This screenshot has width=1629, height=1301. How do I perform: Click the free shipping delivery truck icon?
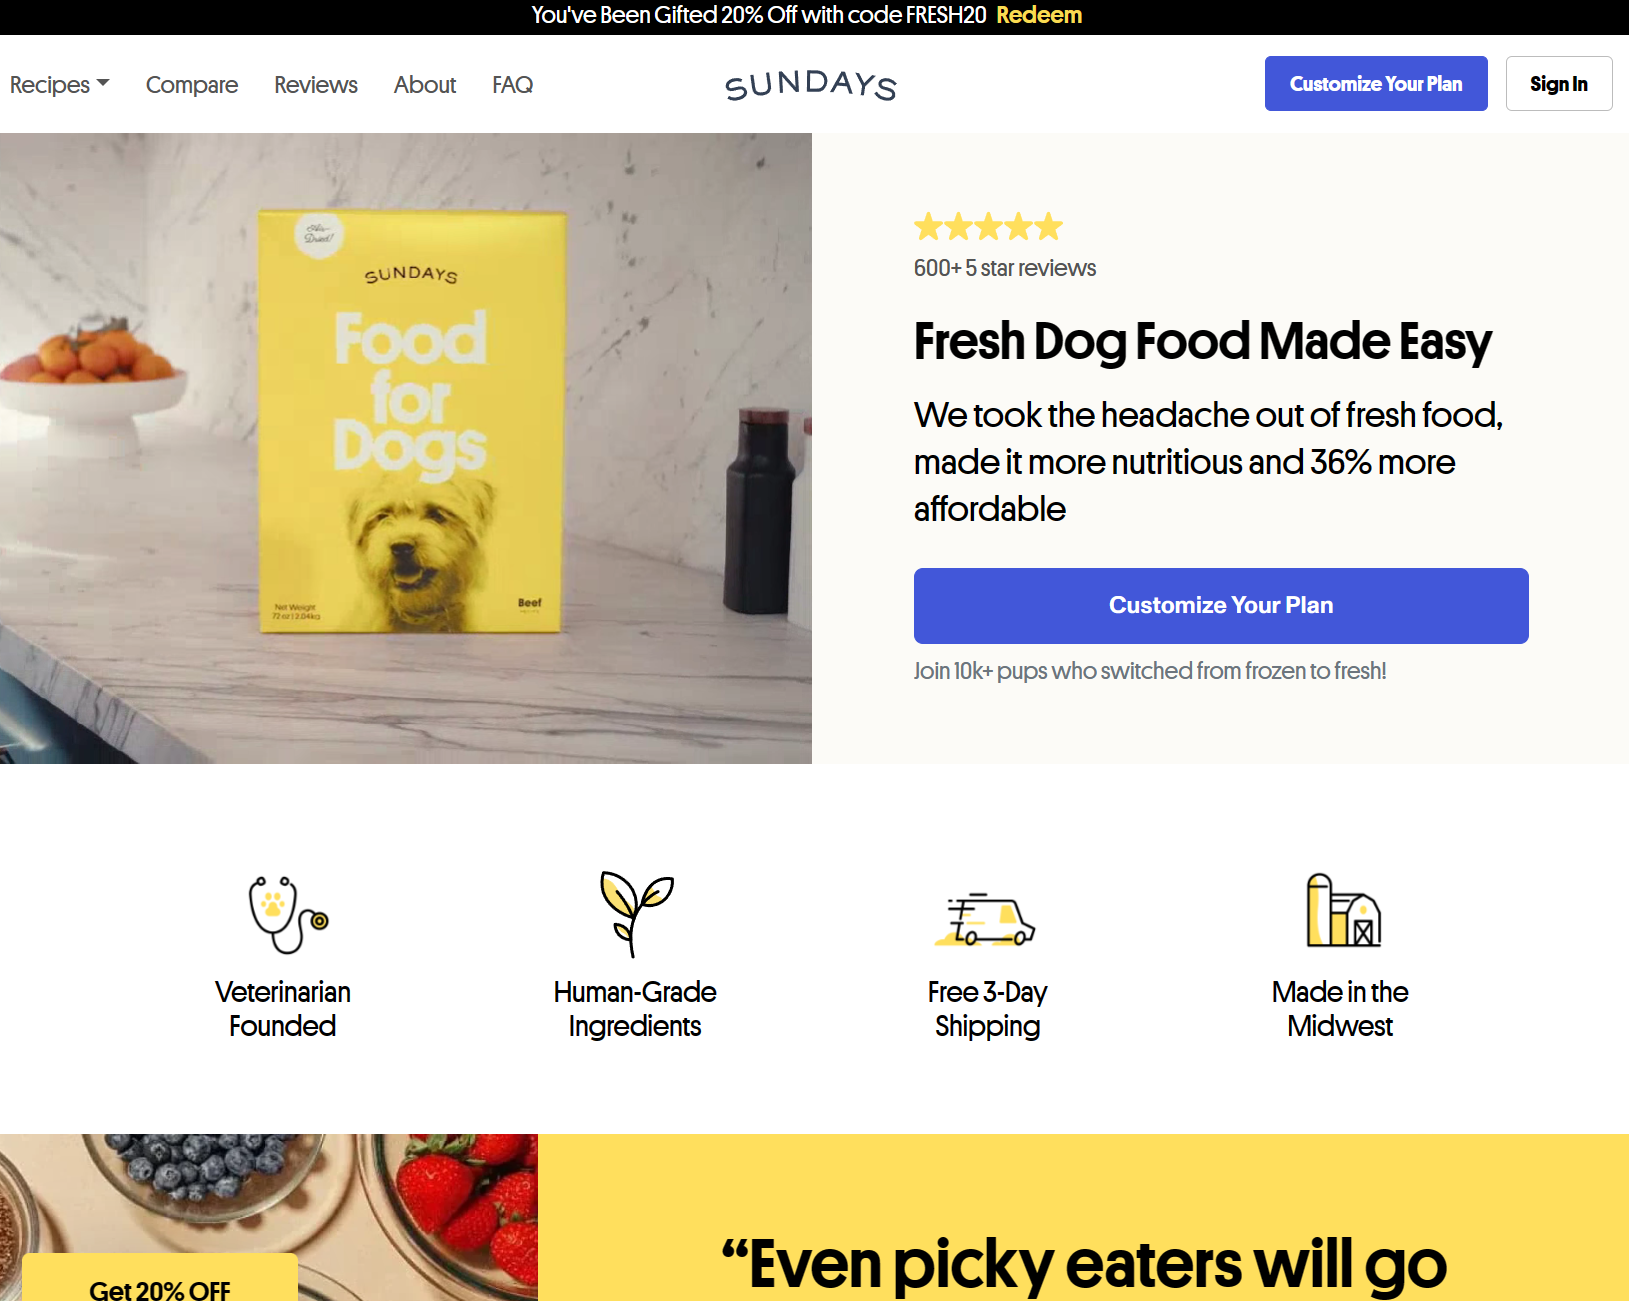pyautogui.click(x=985, y=919)
